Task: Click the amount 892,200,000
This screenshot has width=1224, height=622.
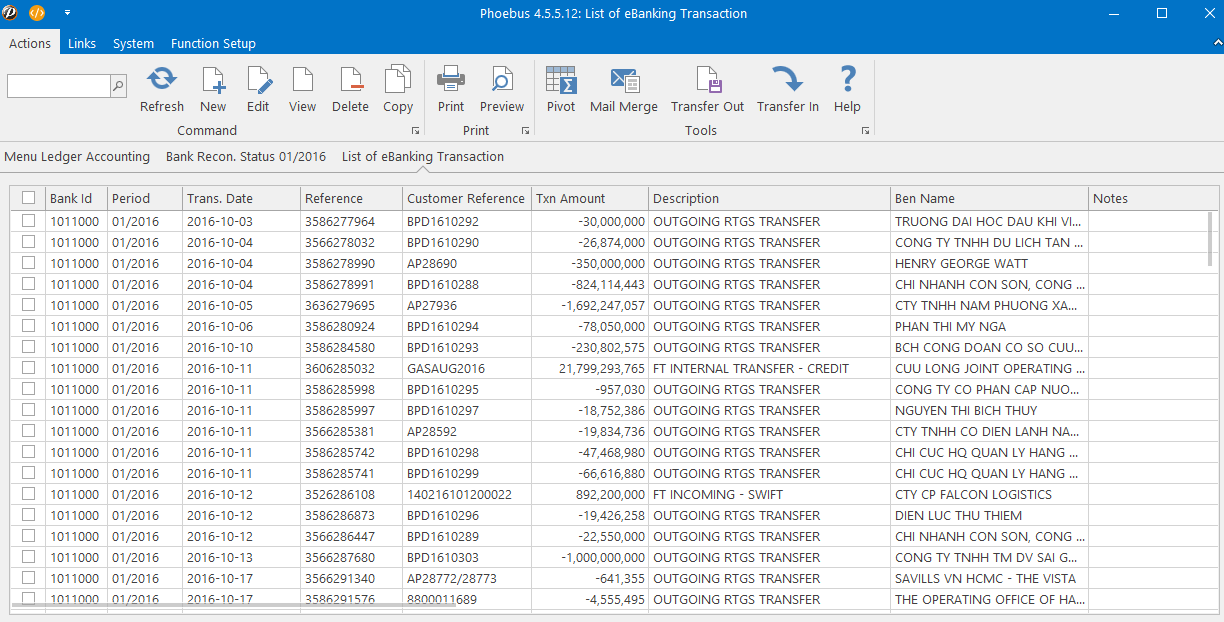Action: tap(590, 494)
